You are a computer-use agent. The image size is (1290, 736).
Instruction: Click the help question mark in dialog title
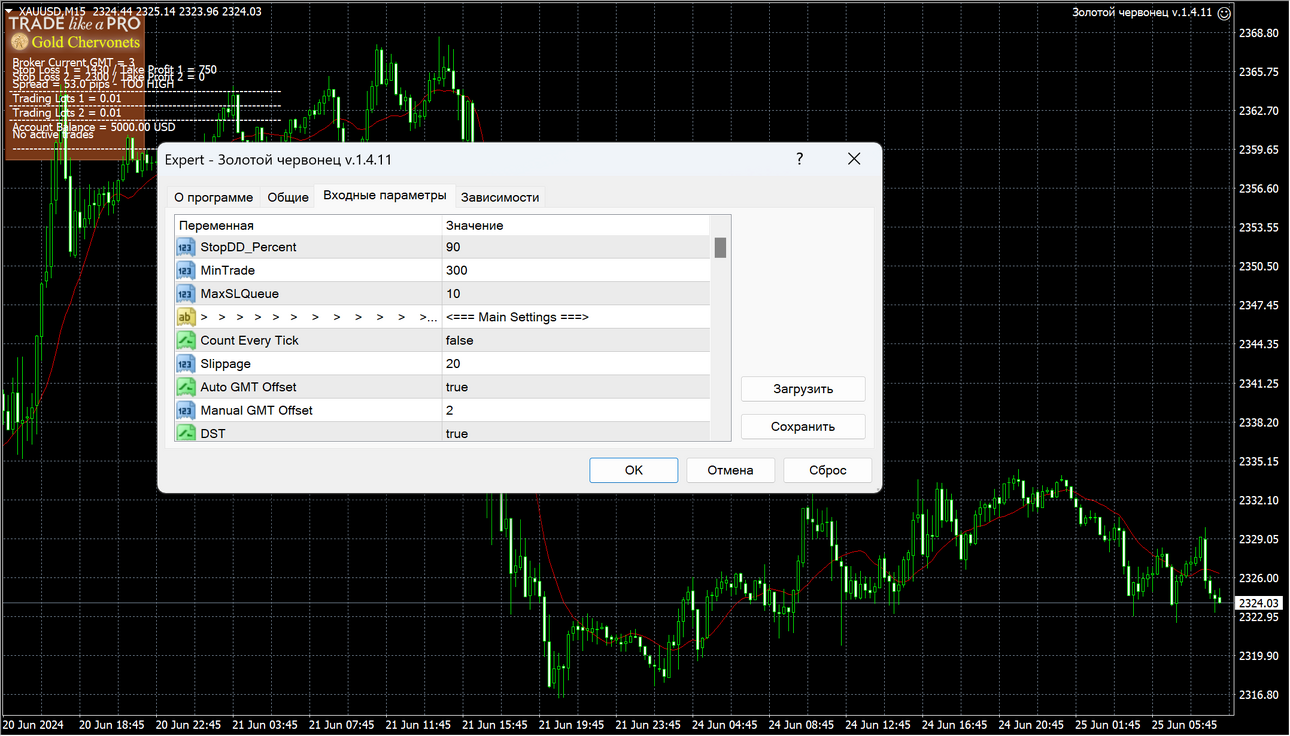tap(799, 159)
